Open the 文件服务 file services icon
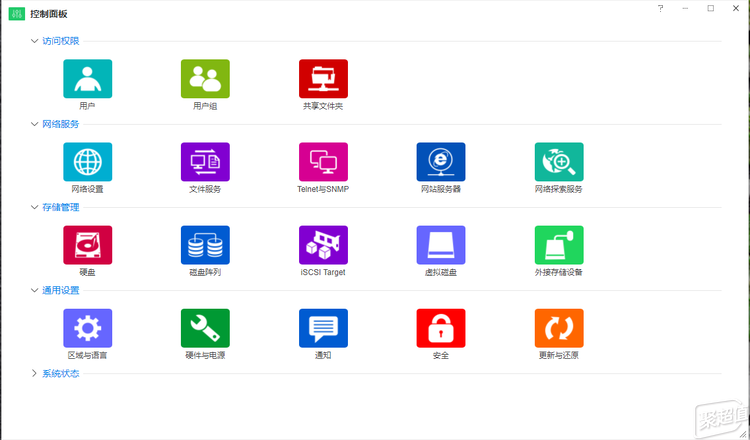 tap(205, 162)
